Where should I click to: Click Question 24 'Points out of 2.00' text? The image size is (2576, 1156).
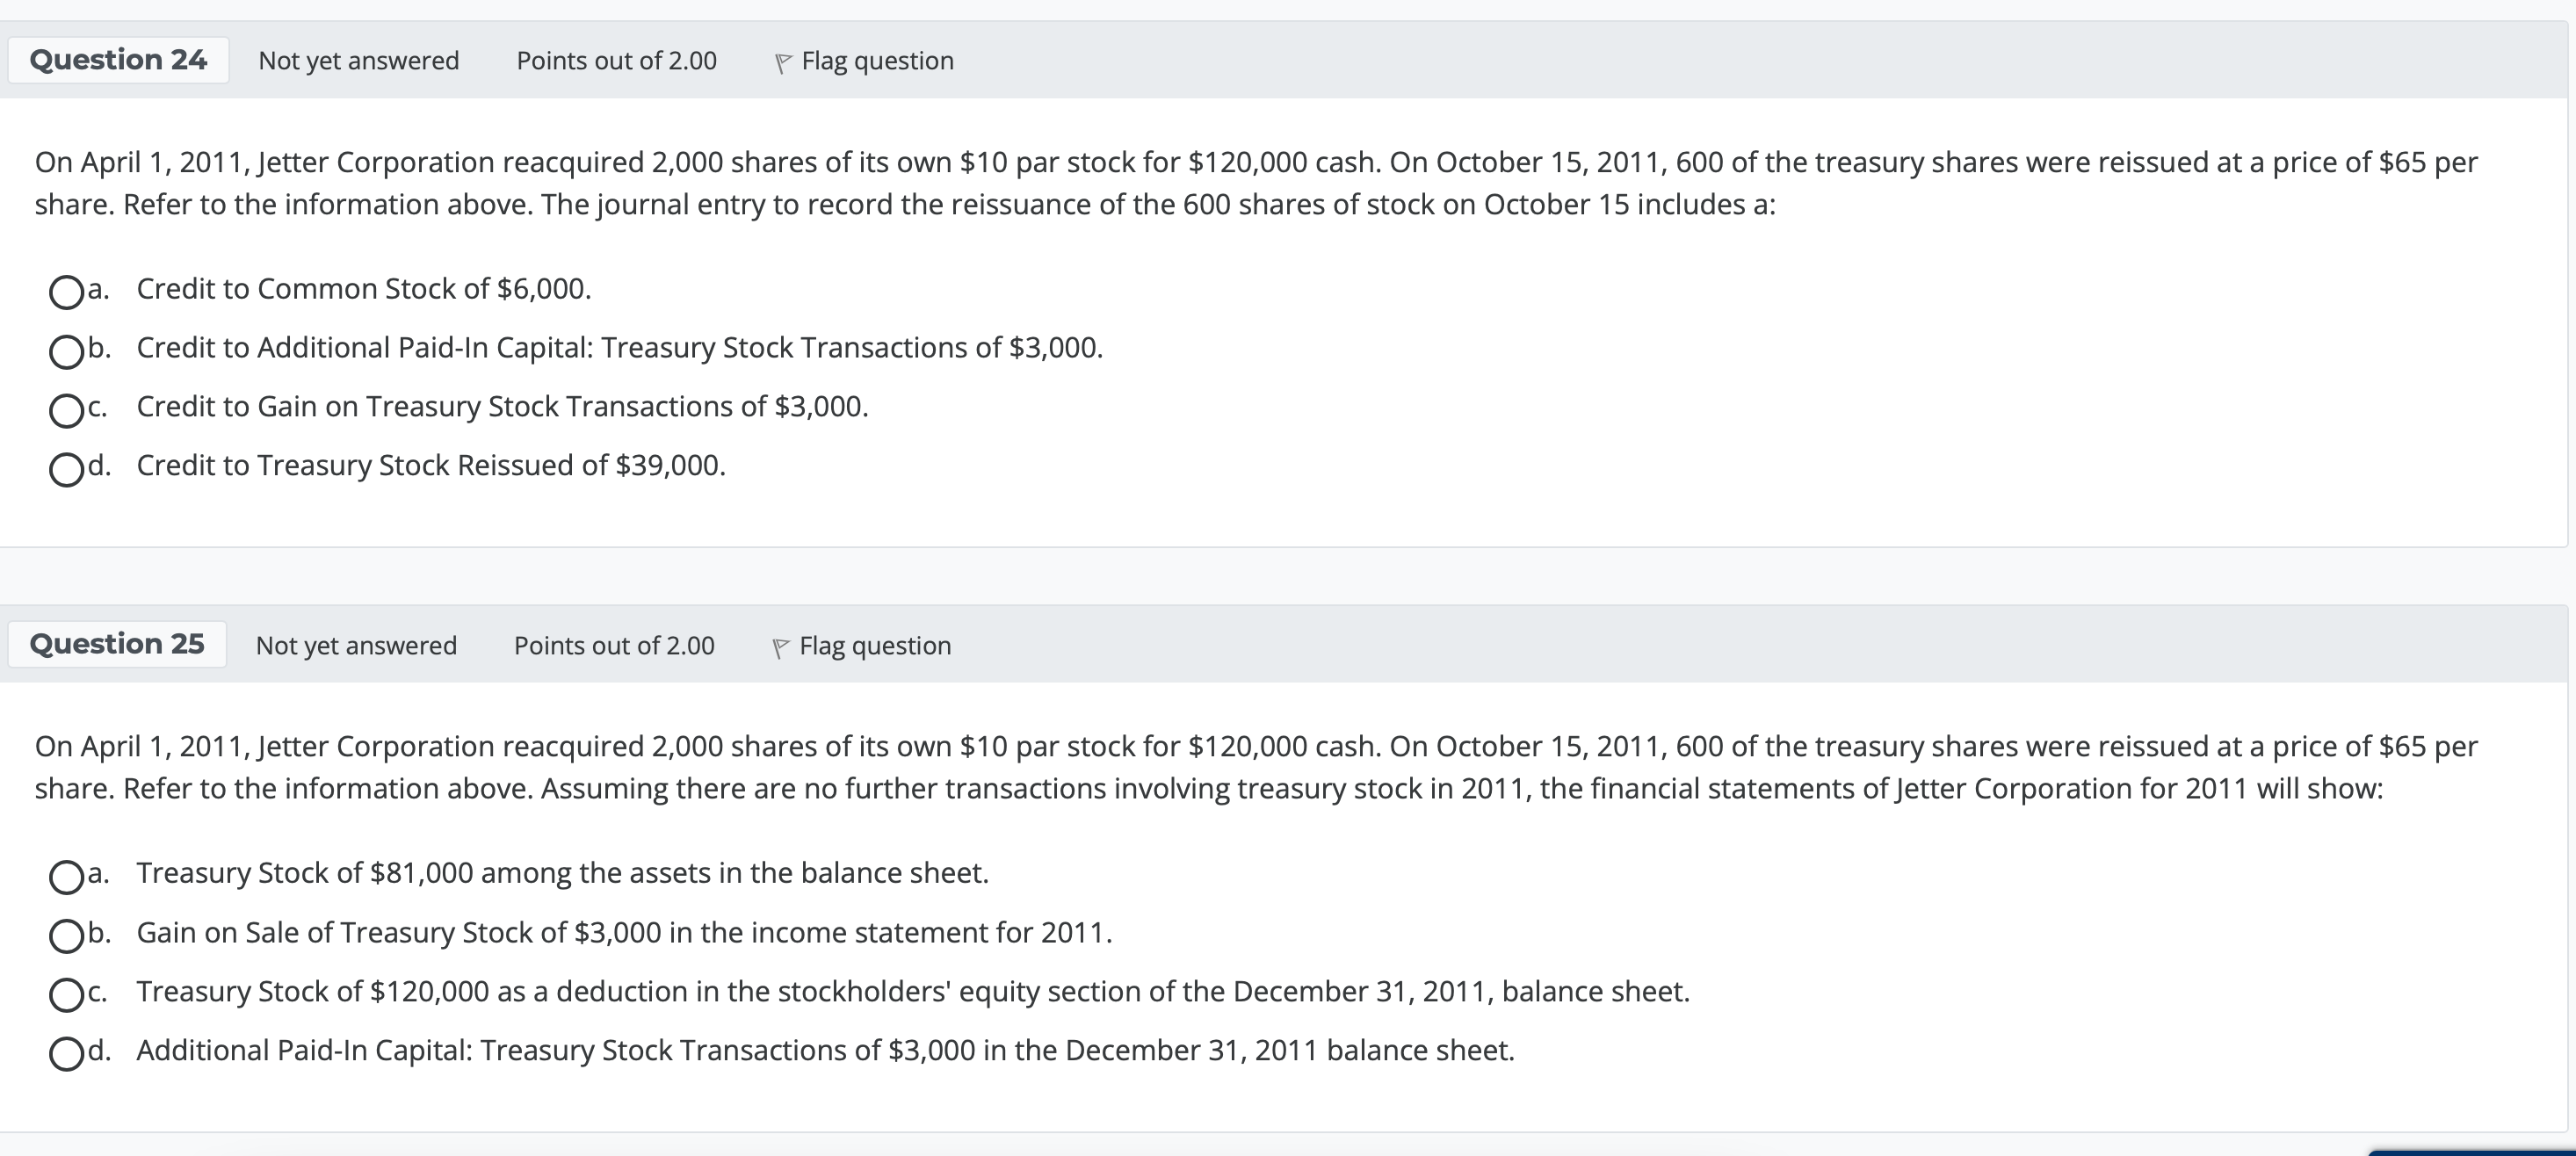click(616, 61)
